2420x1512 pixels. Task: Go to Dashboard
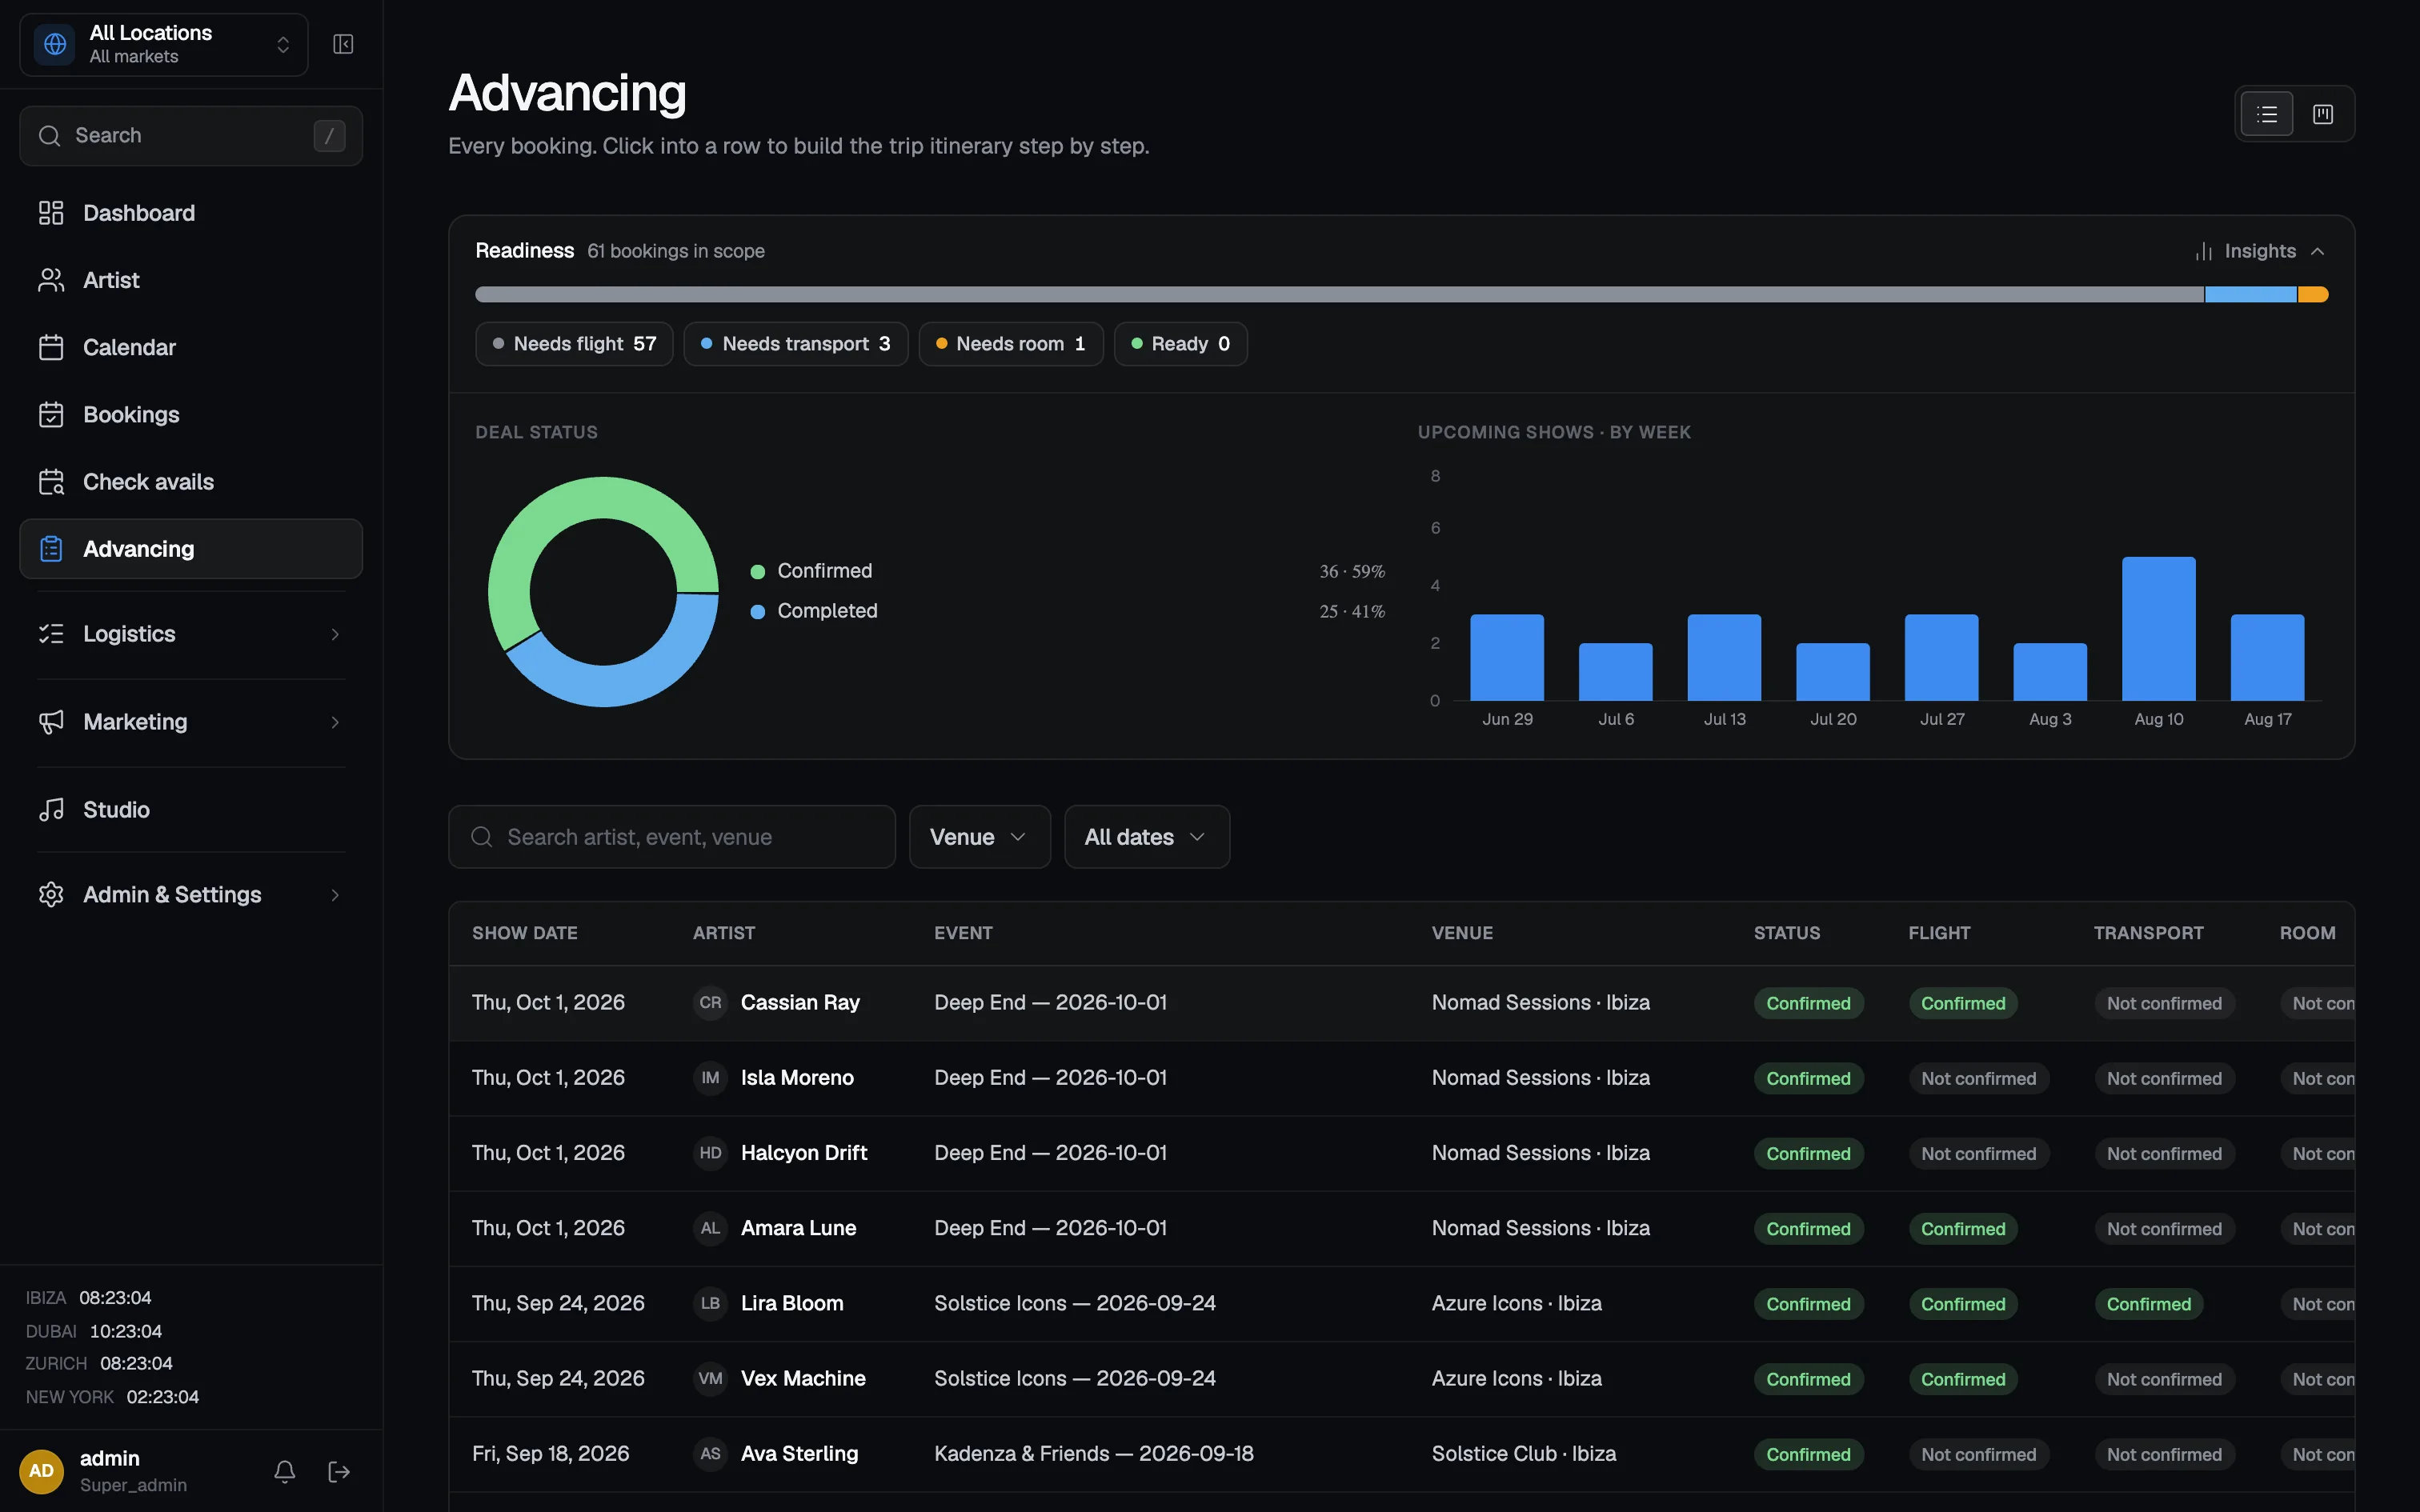191,213
